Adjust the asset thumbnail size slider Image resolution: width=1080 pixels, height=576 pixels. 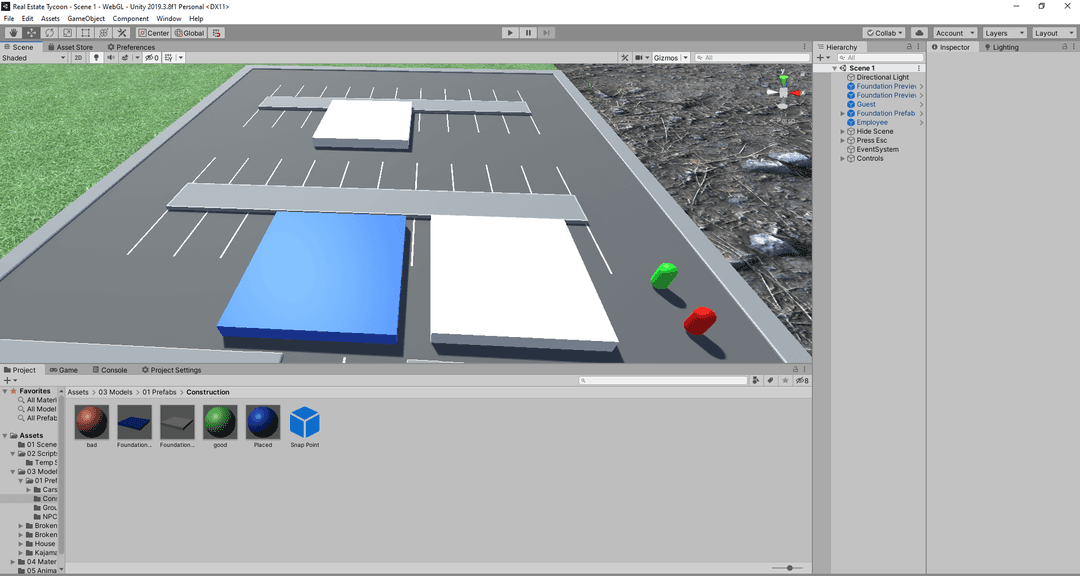click(x=790, y=568)
